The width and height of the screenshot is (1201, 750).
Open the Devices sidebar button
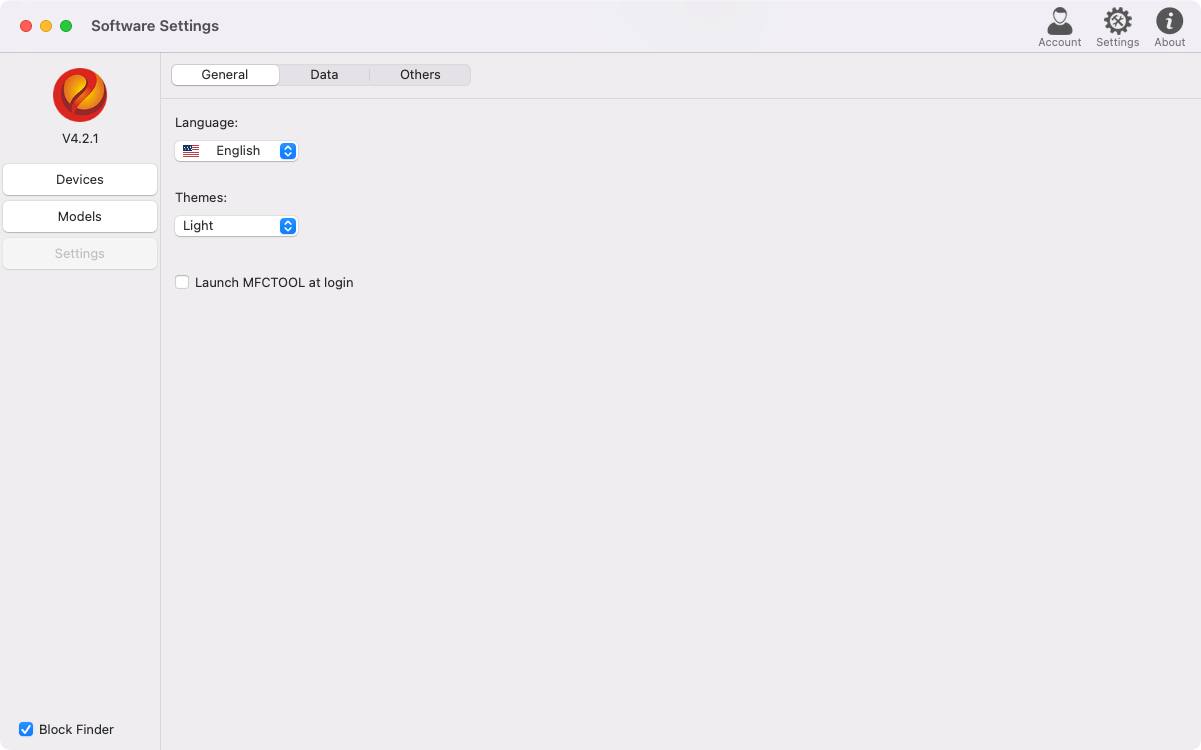tap(80, 180)
